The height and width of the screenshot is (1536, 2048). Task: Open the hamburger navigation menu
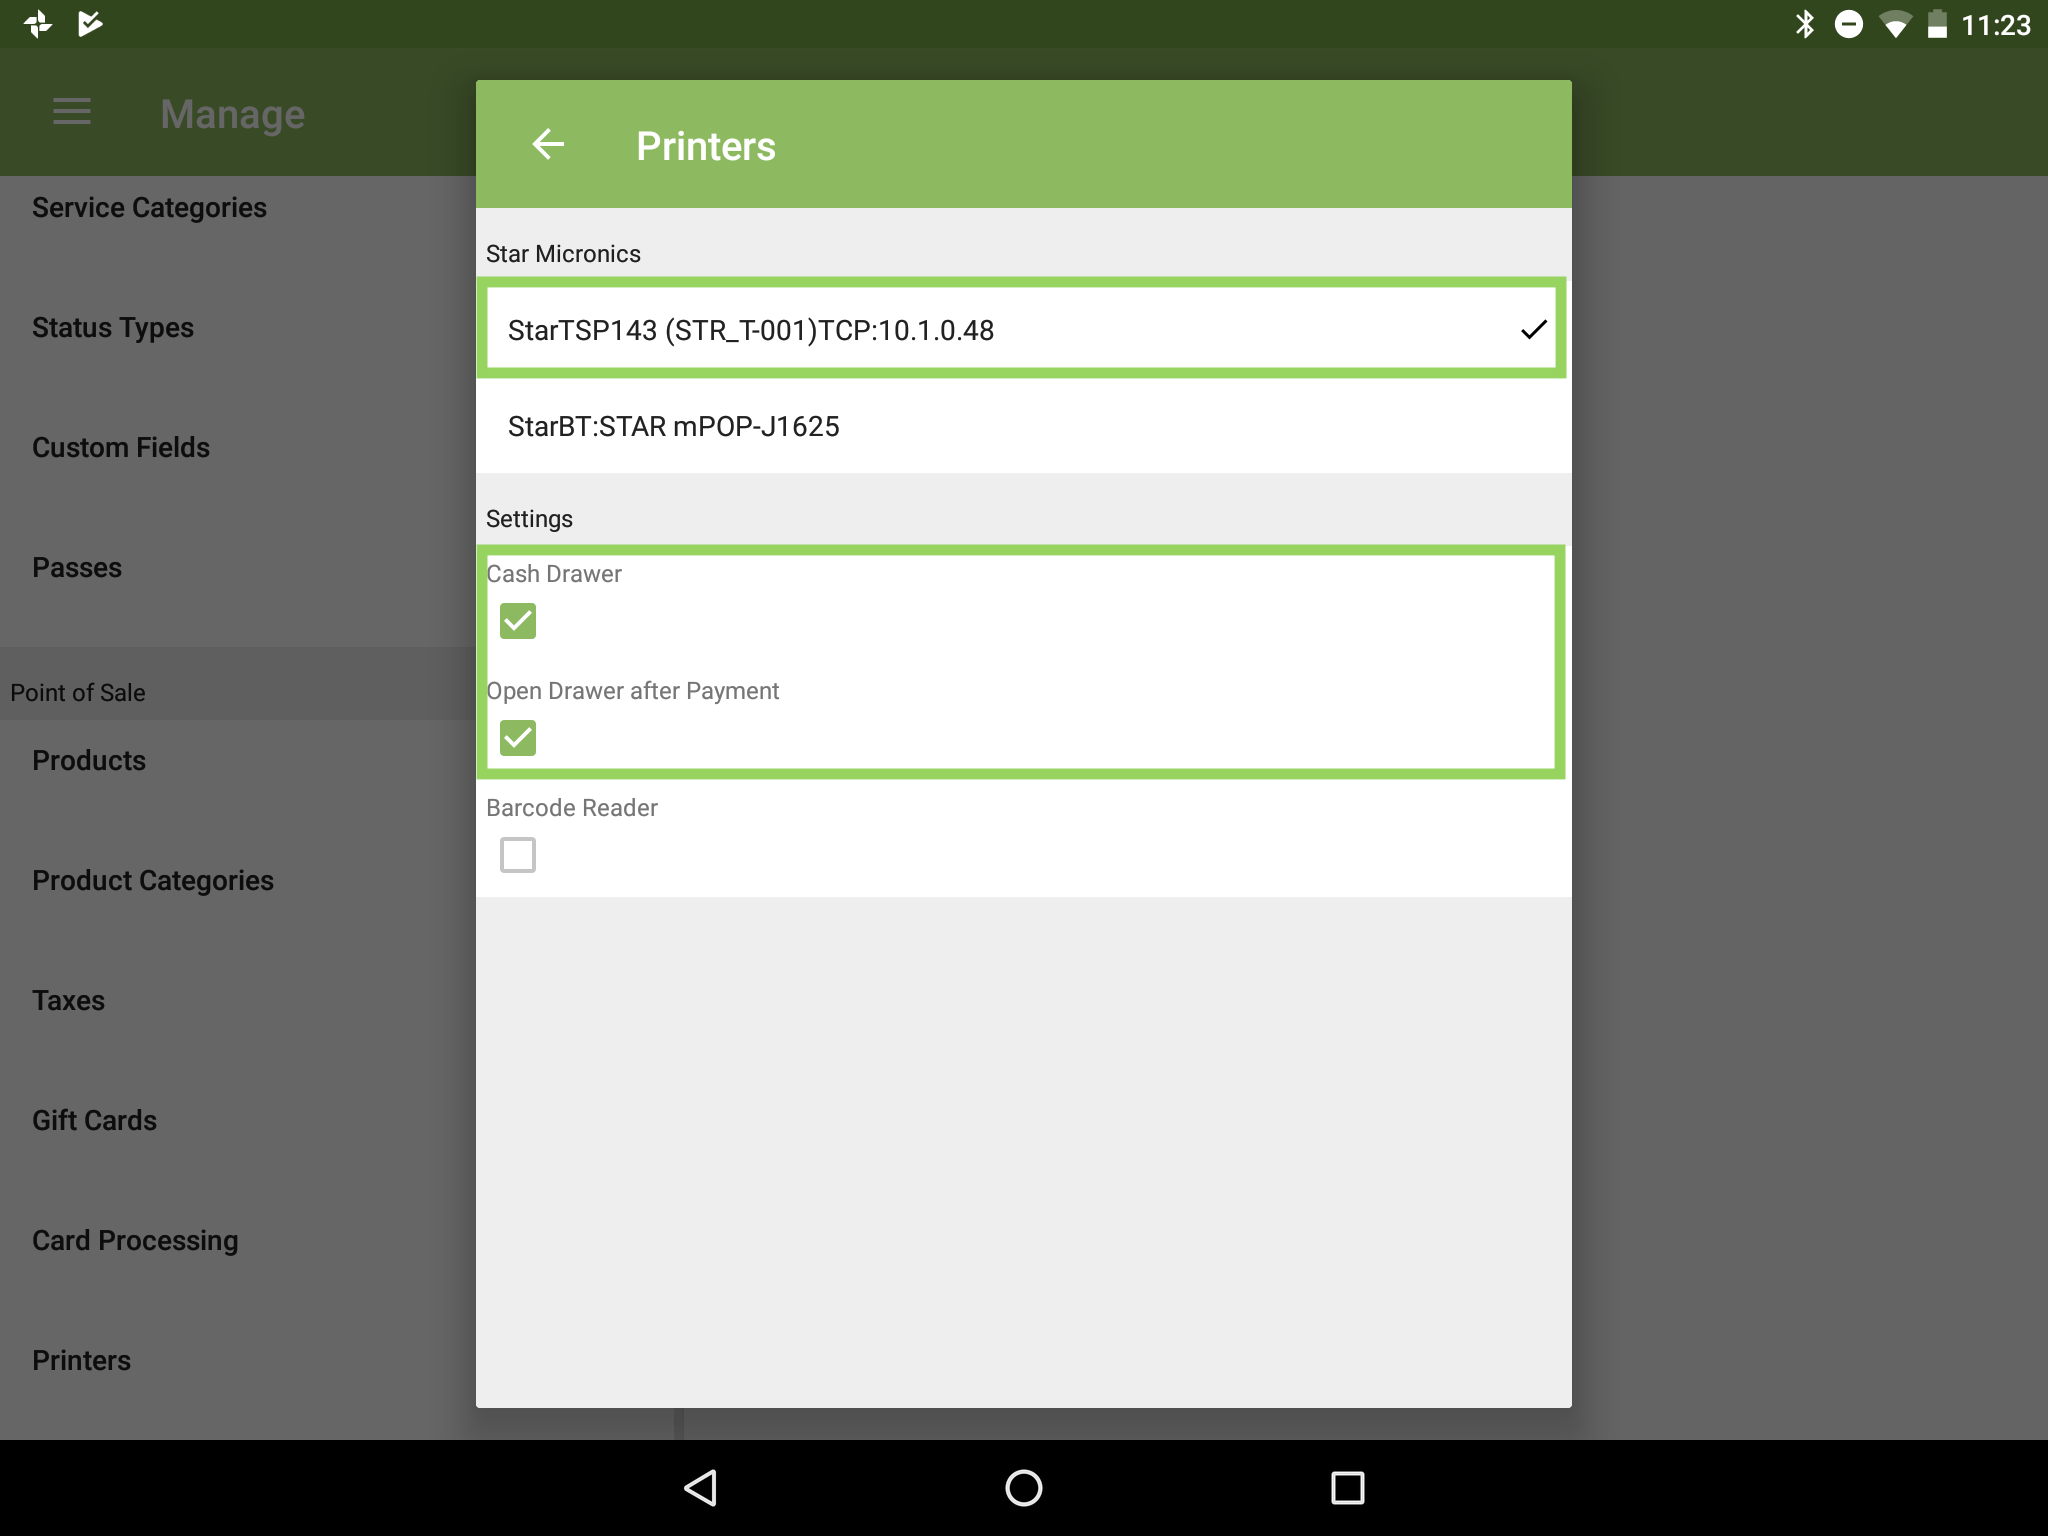(72, 112)
